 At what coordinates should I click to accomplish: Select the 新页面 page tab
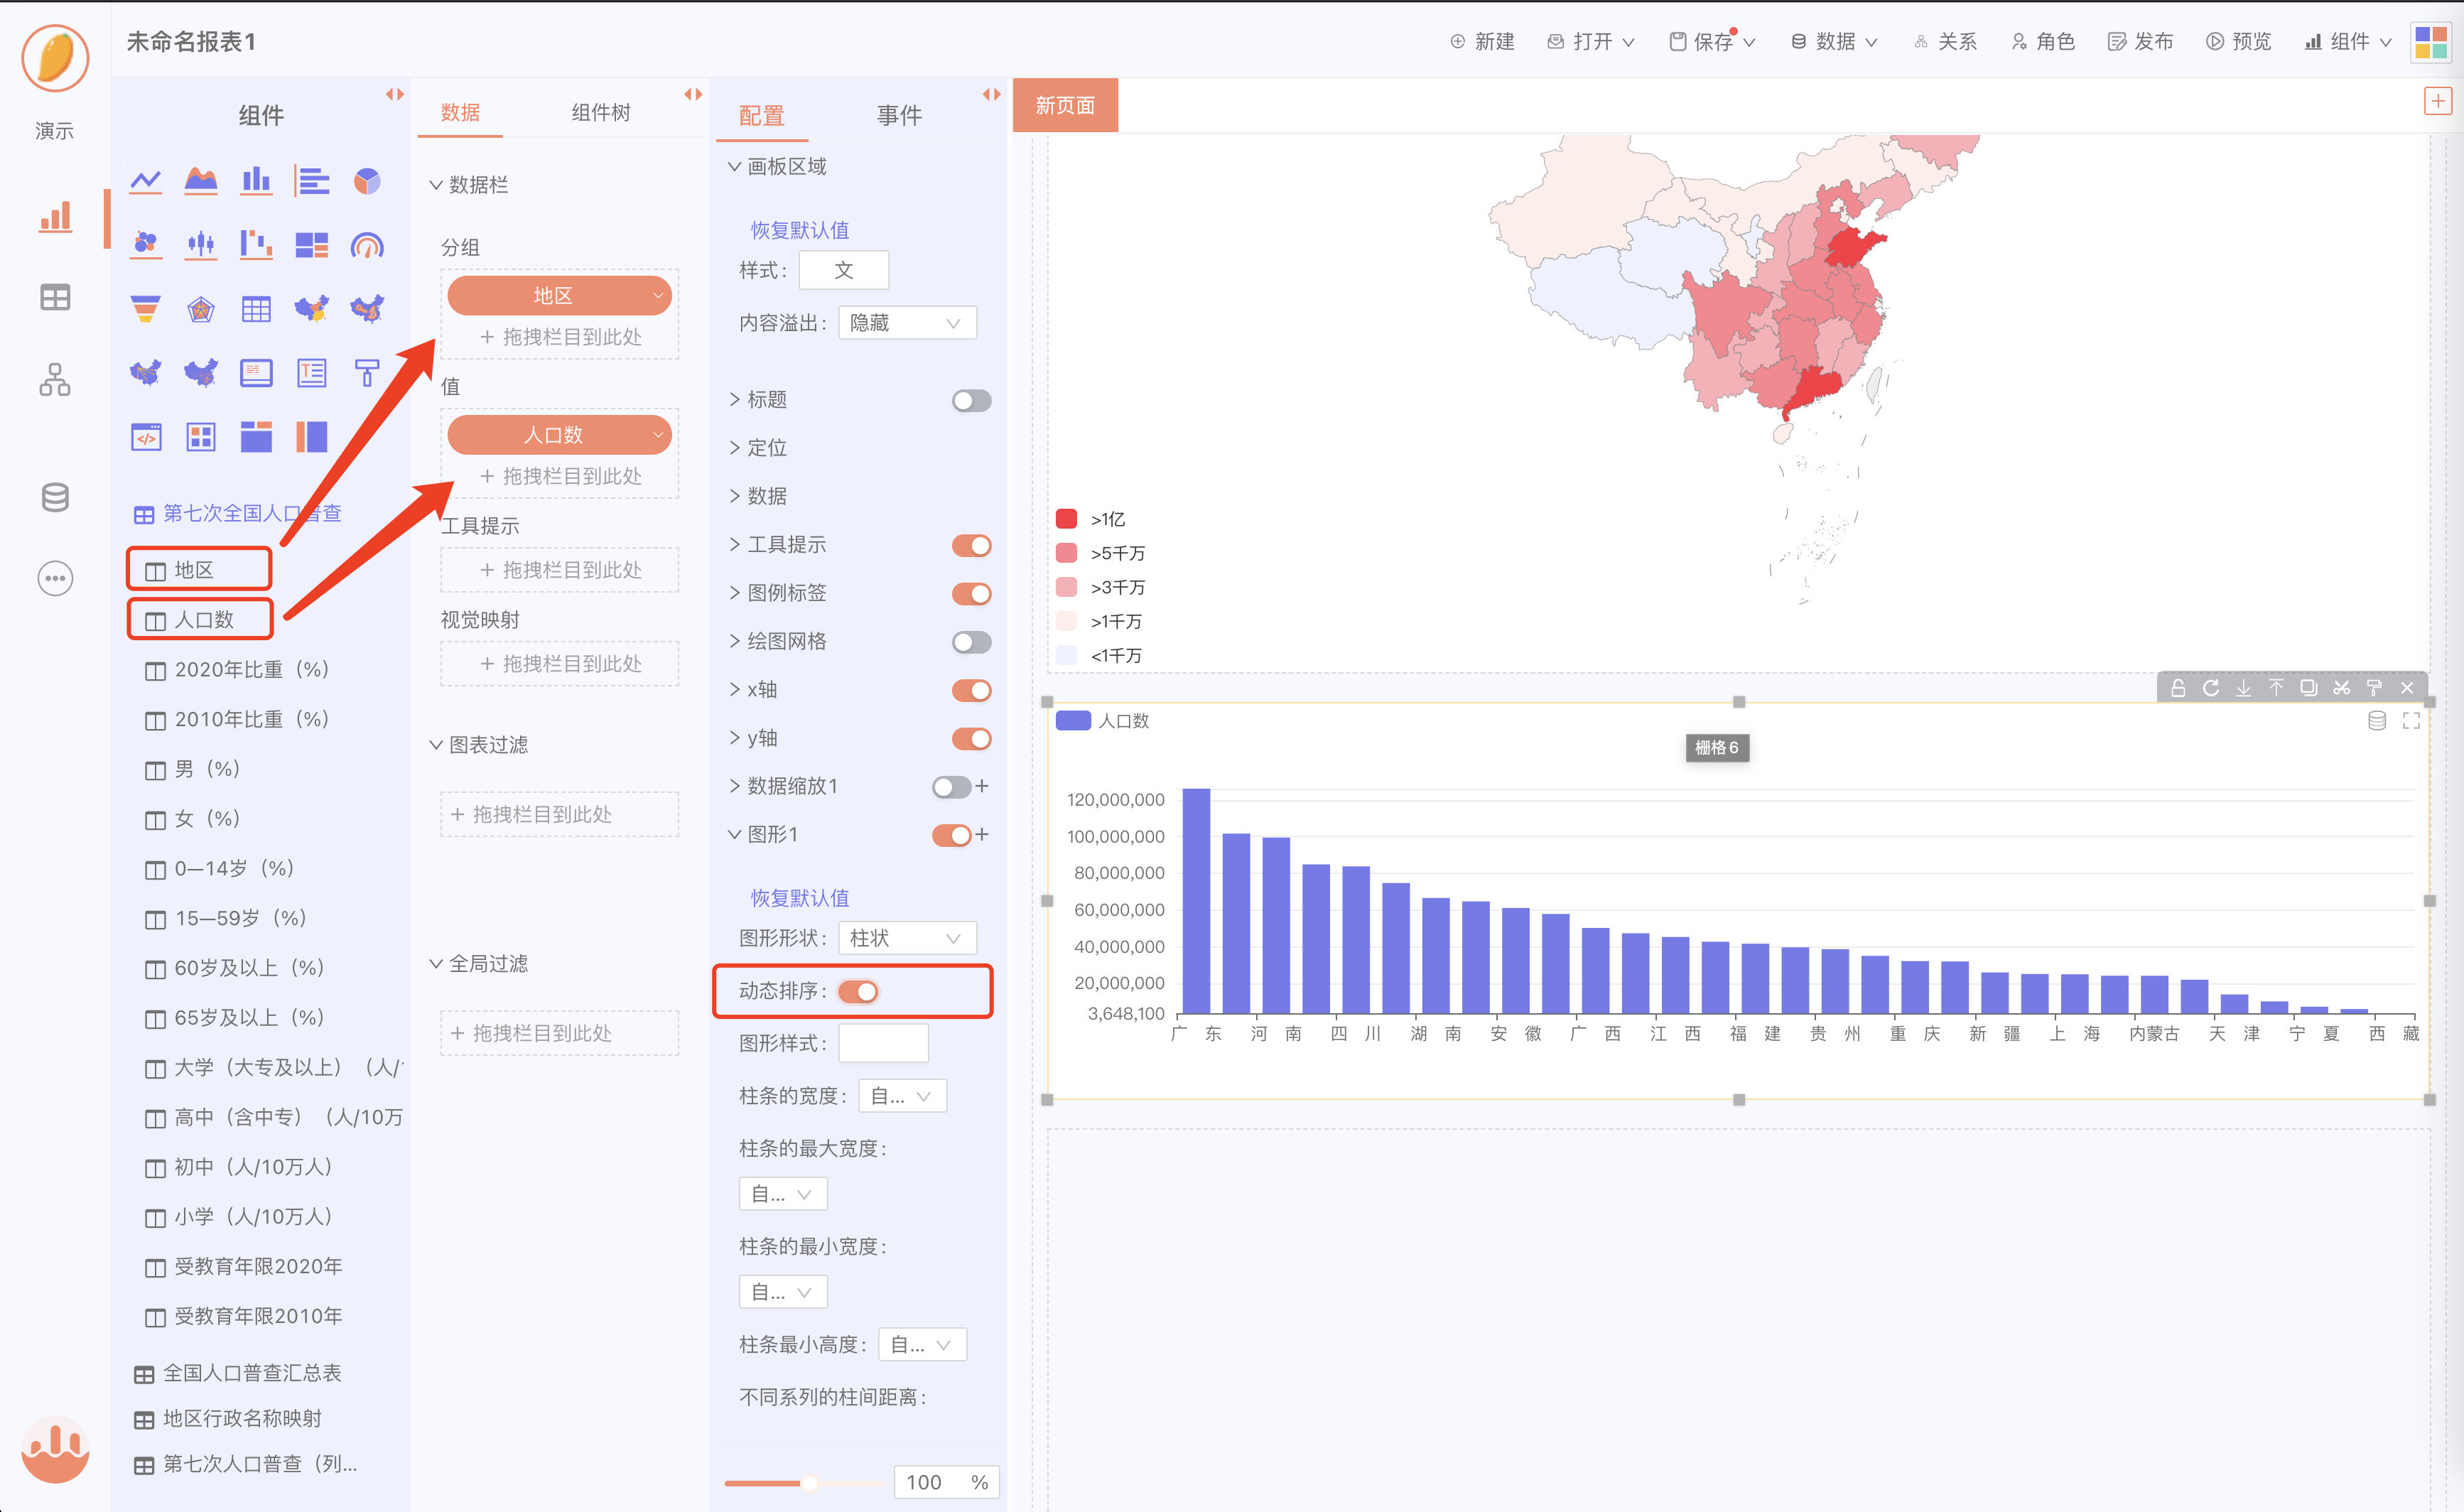click(x=1065, y=106)
